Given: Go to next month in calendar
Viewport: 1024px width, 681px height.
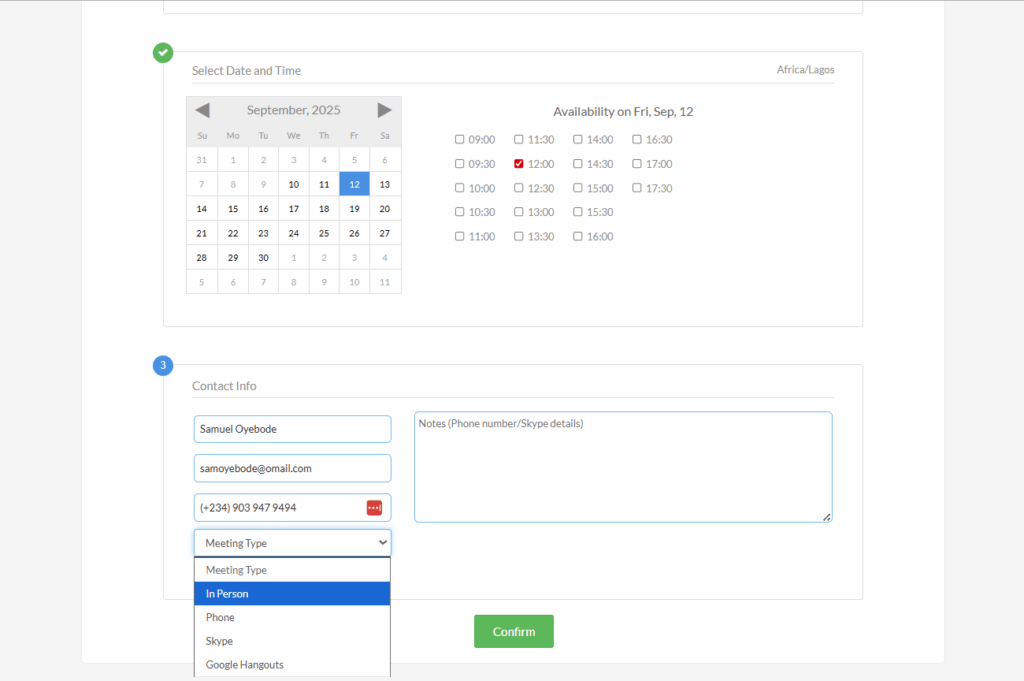Looking at the screenshot, I should click(x=385, y=110).
